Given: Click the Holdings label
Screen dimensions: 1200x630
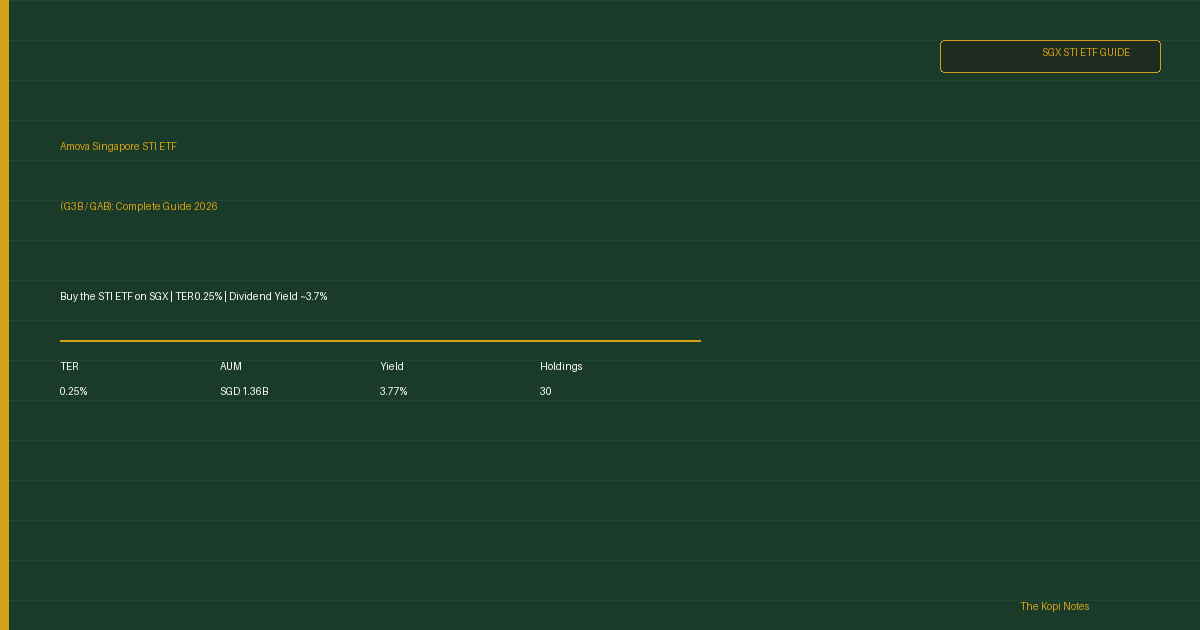Looking at the screenshot, I should [561, 367].
